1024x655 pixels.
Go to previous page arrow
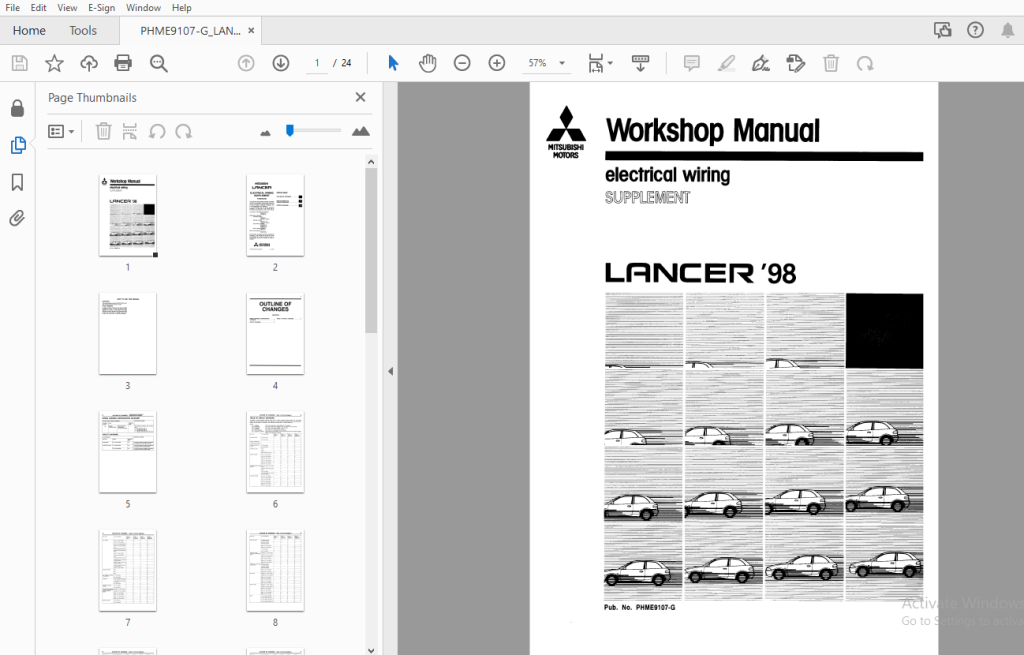246,63
